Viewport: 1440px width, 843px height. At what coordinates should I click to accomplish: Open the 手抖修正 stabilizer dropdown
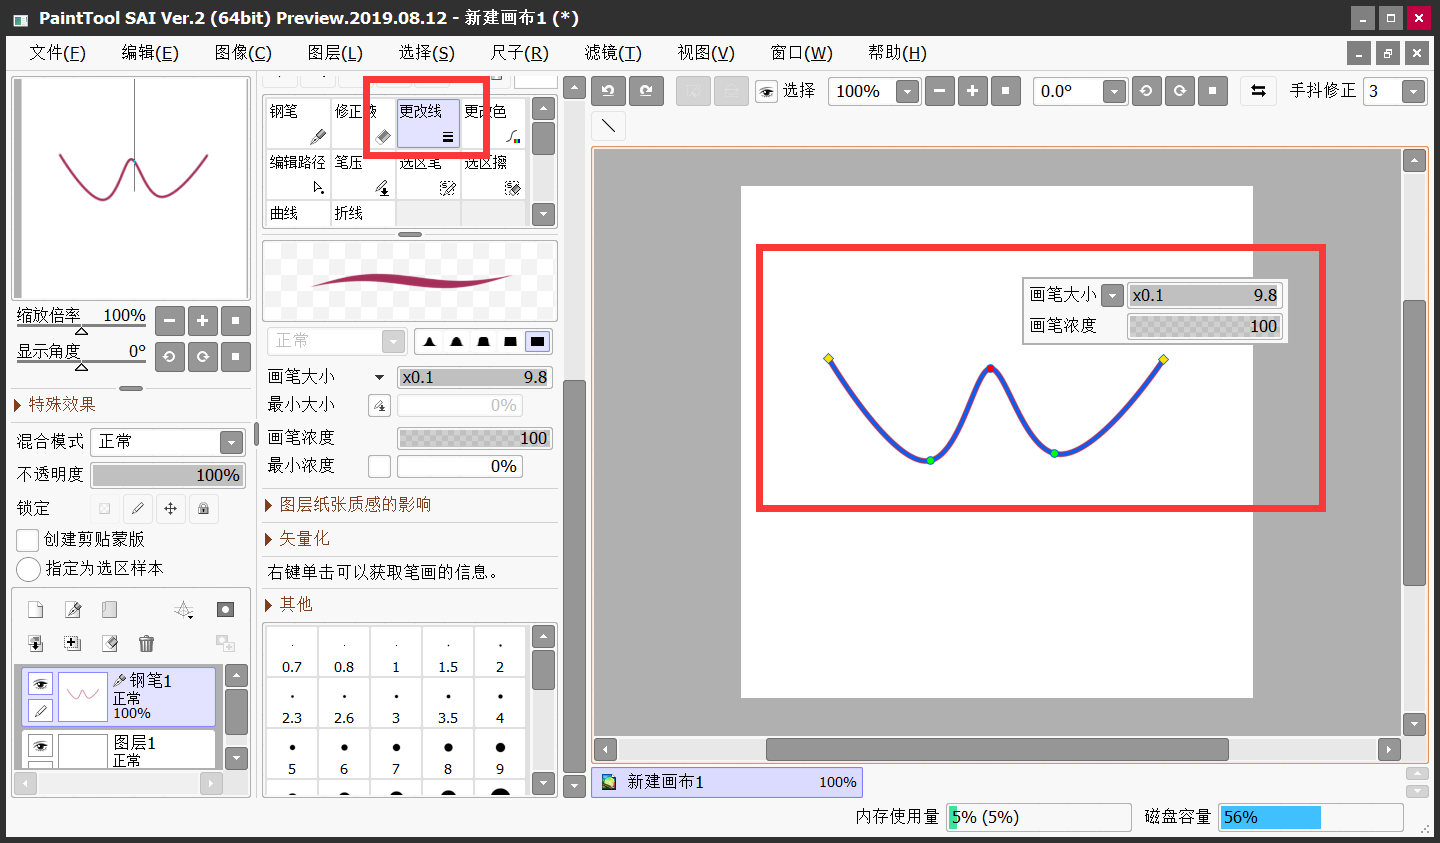pyautogui.click(x=1413, y=92)
